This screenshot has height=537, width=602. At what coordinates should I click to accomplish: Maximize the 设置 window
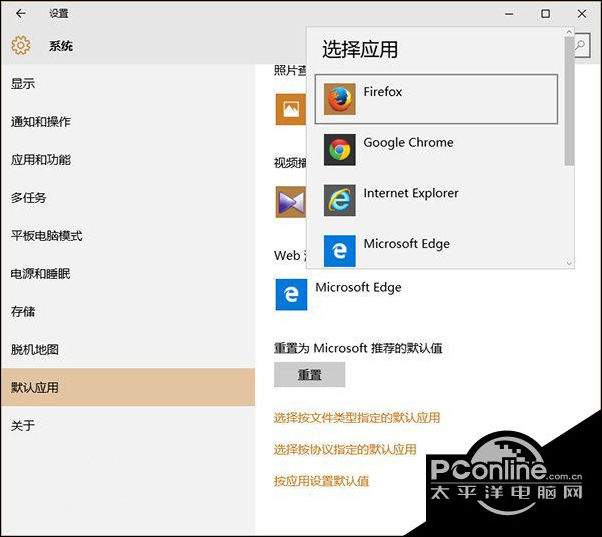click(545, 14)
